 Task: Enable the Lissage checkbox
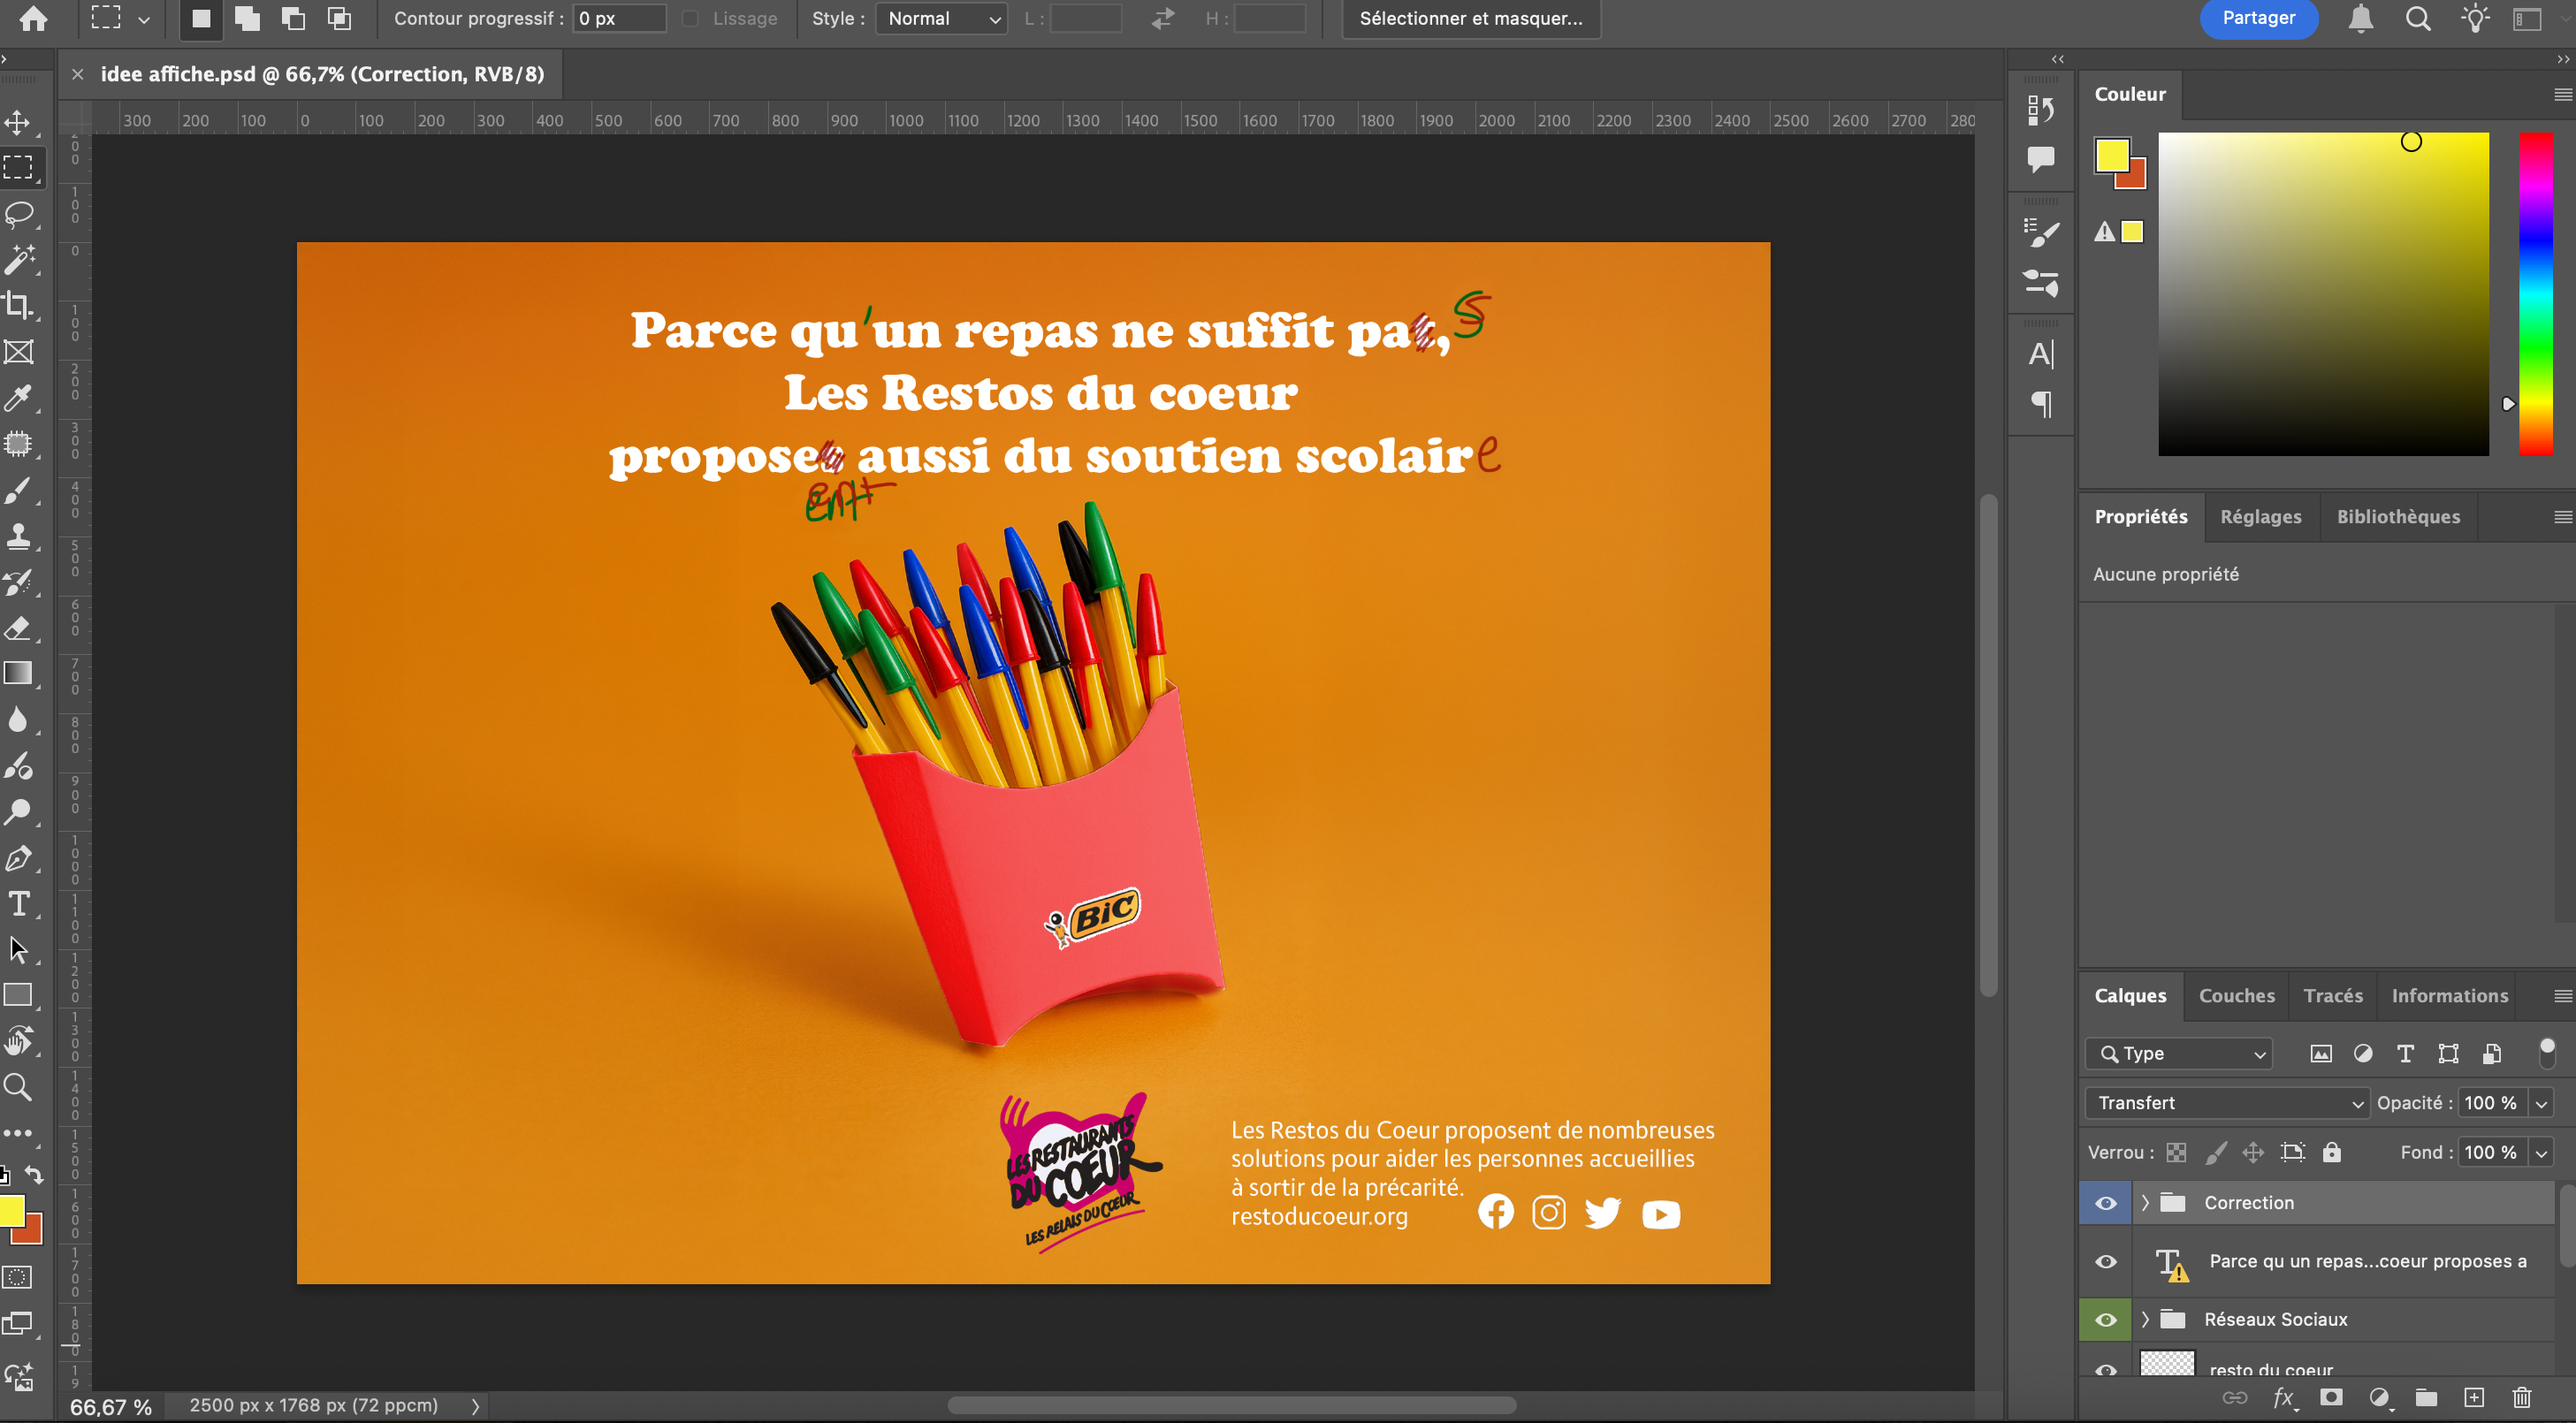coord(690,18)
